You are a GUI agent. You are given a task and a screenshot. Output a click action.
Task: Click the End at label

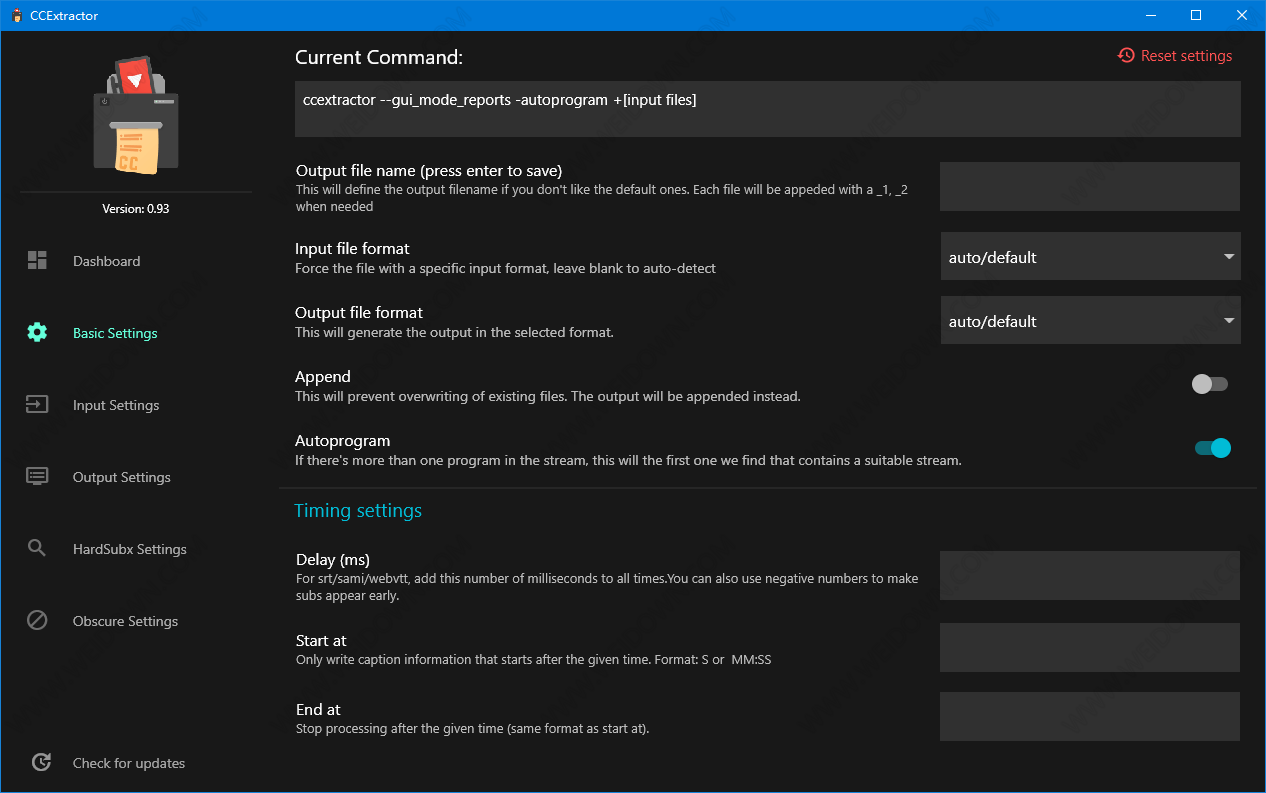318,710
